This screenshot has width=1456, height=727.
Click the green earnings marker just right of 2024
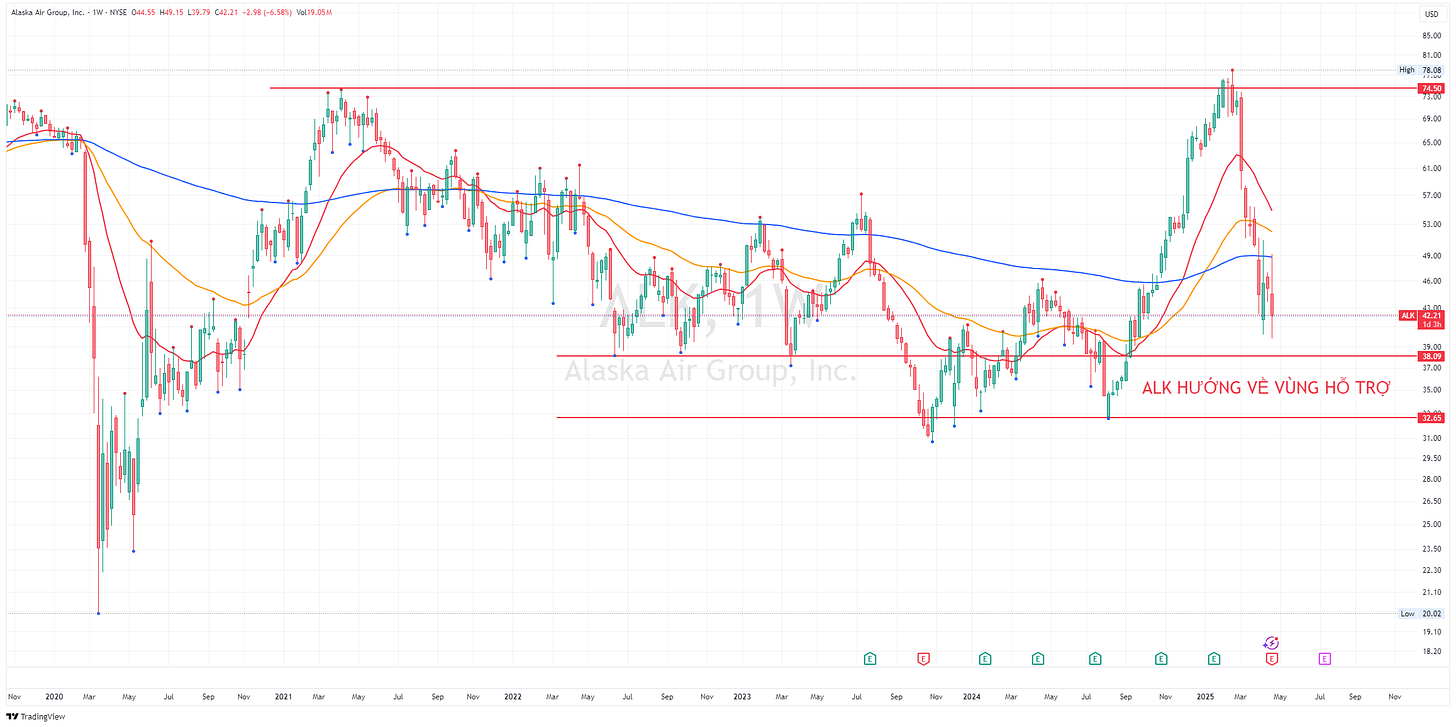point(985,659)
